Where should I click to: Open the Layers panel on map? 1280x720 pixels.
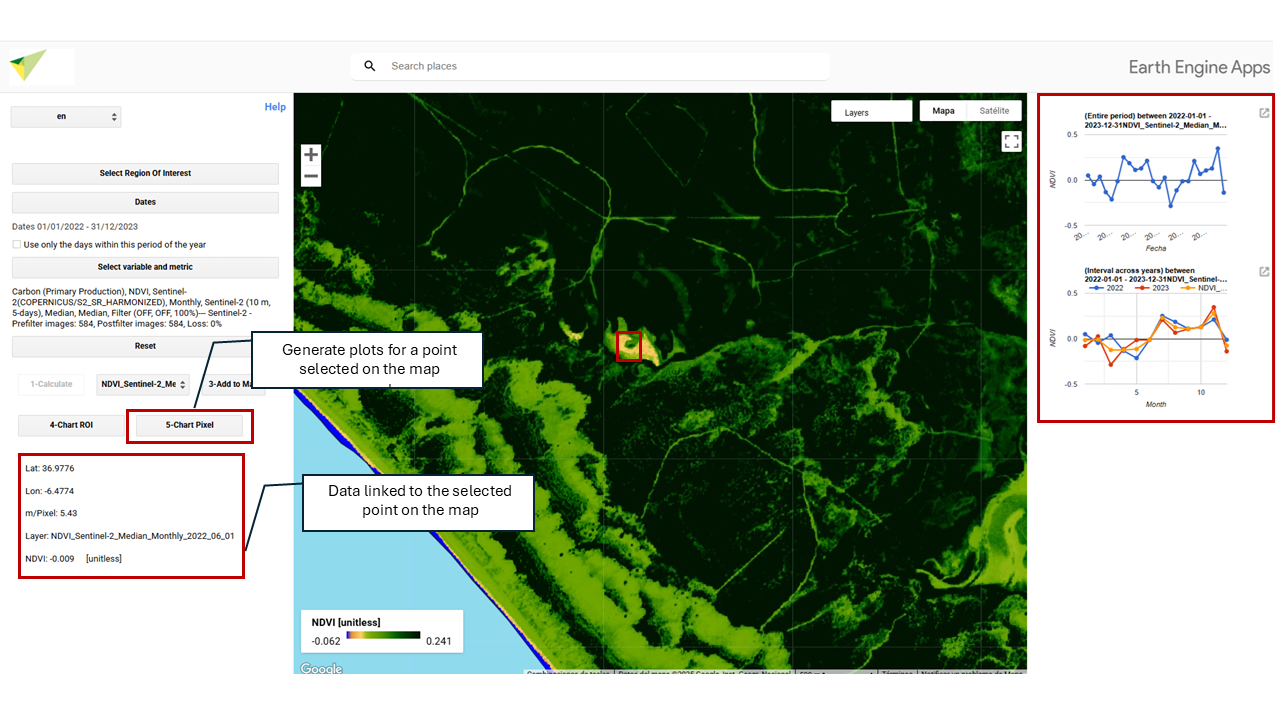(x=871, y=112)
